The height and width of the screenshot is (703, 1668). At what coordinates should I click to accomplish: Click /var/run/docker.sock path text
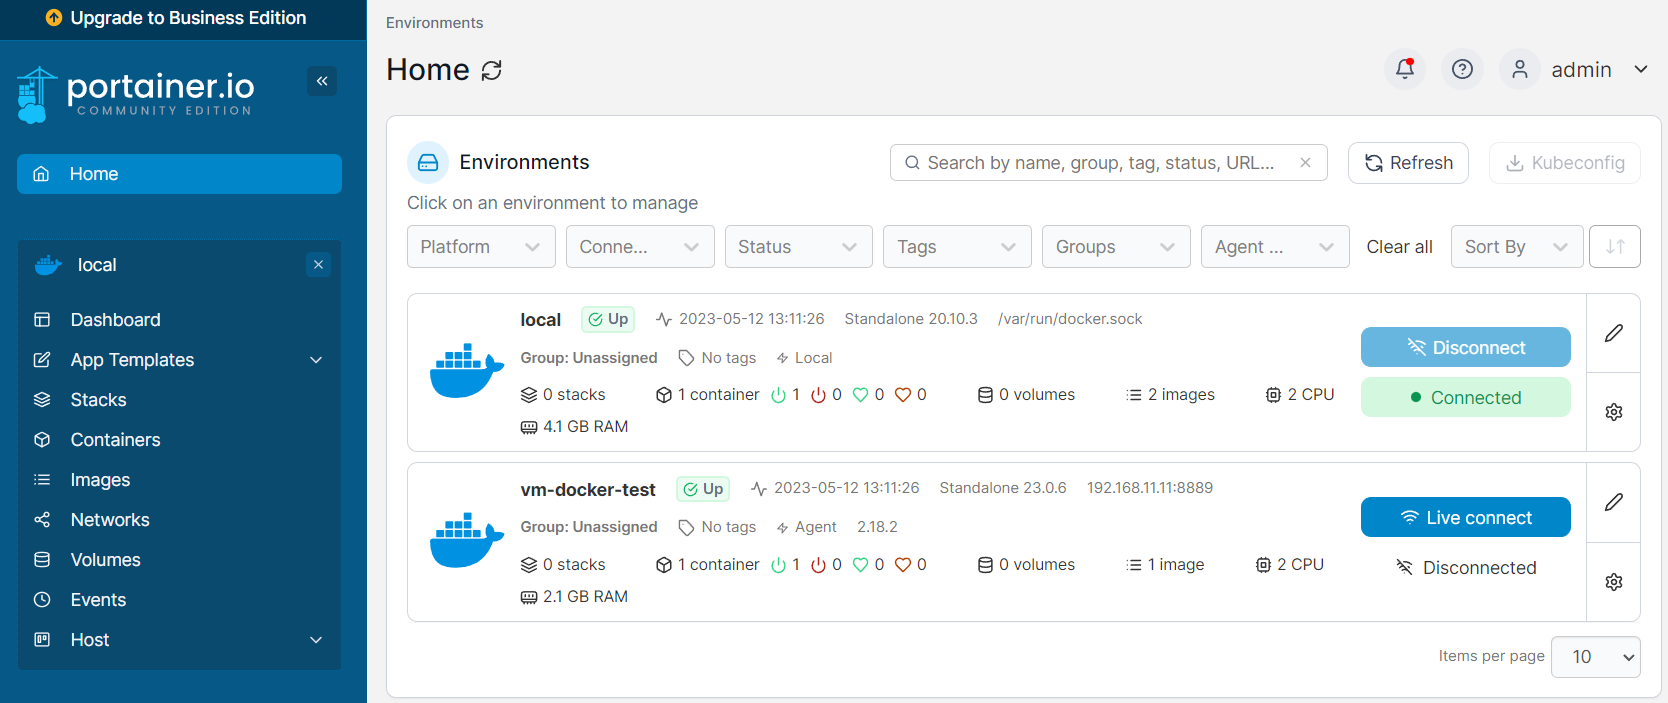point(1070,319)
